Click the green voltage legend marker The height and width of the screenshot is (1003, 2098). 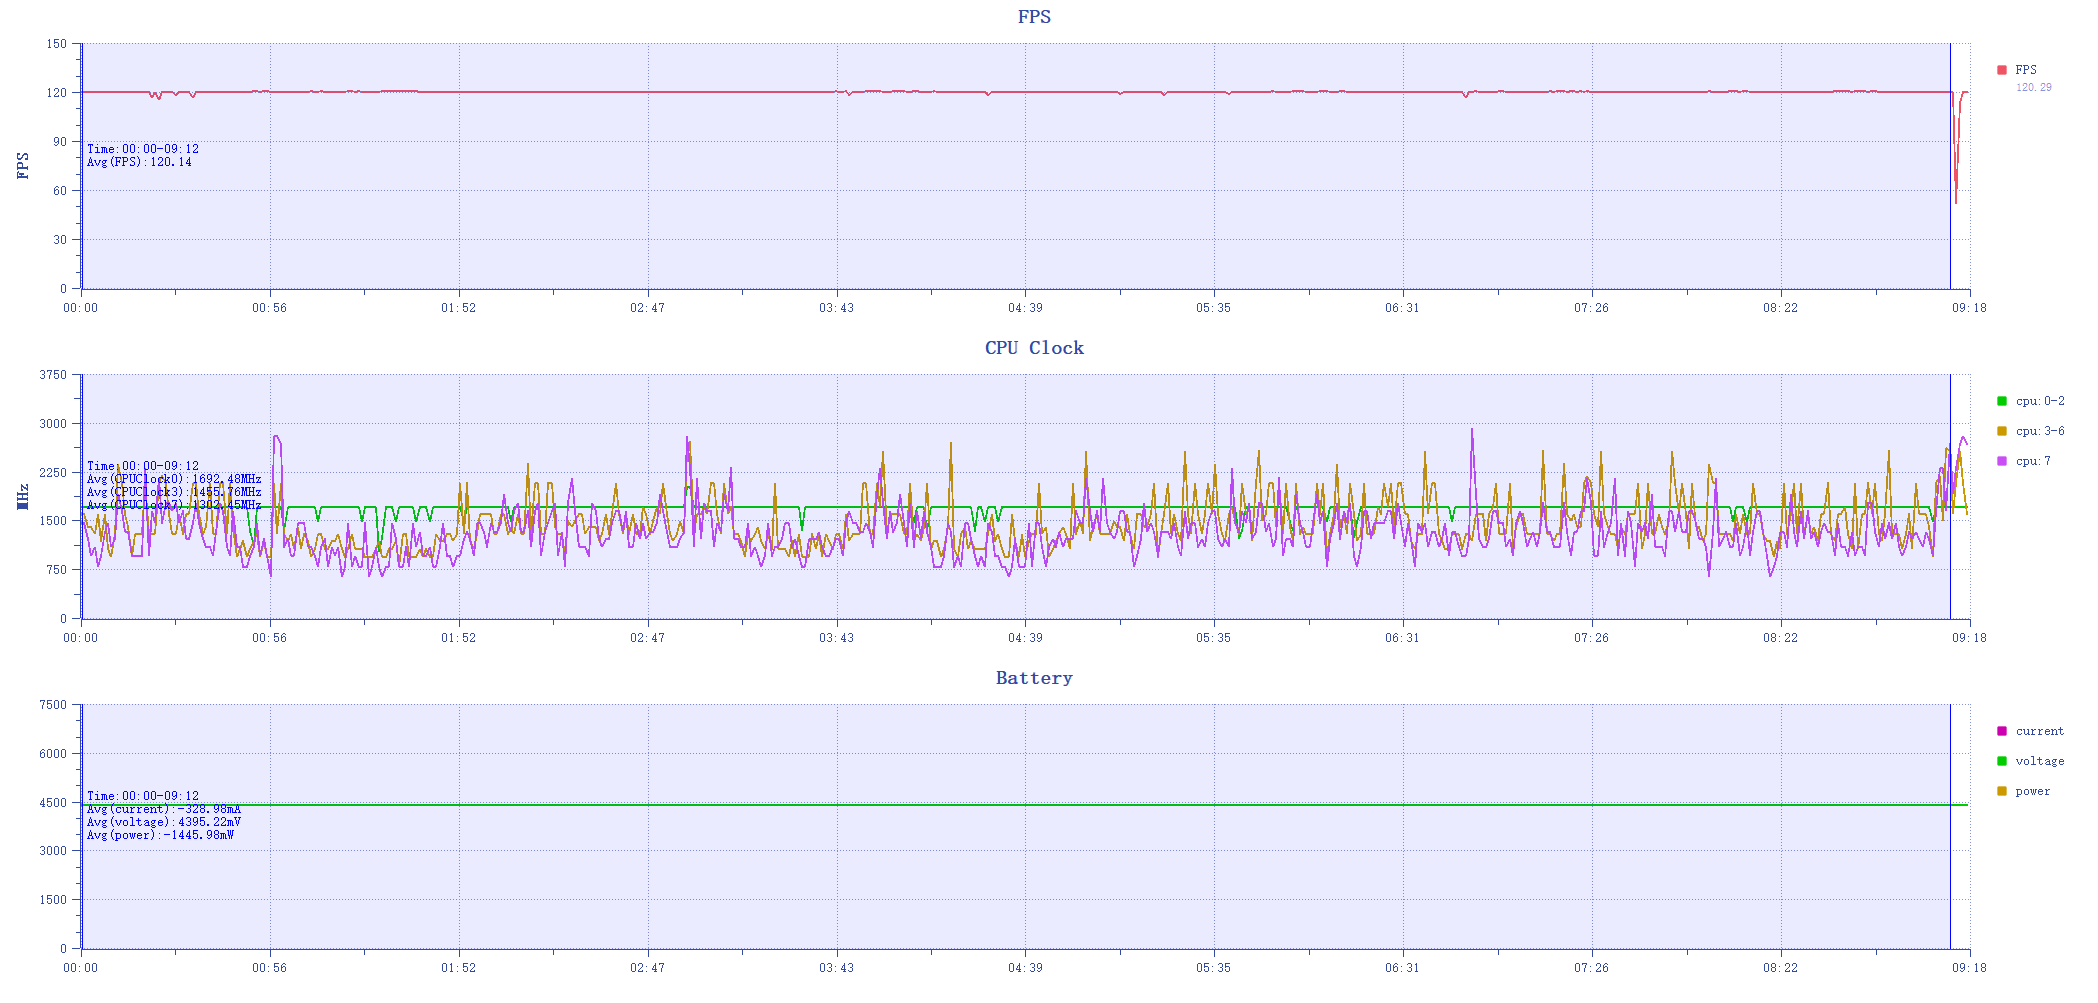tap(2001, 761)
